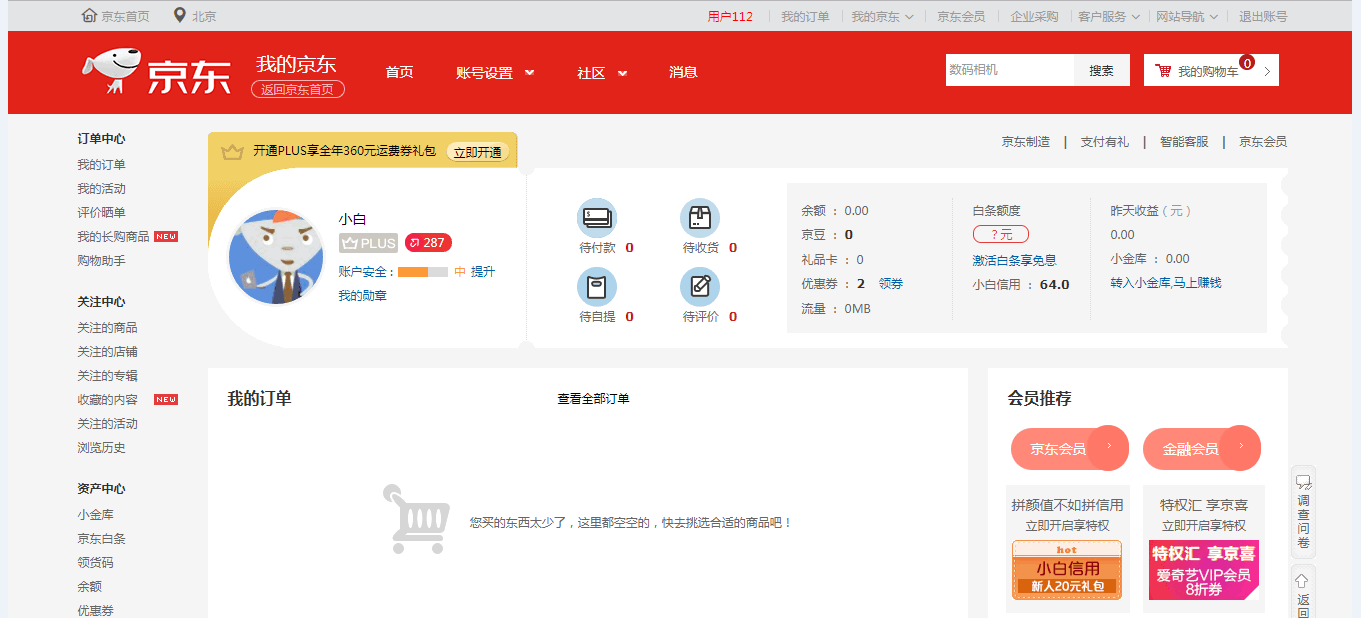Click the red 287 level badge

428,243
